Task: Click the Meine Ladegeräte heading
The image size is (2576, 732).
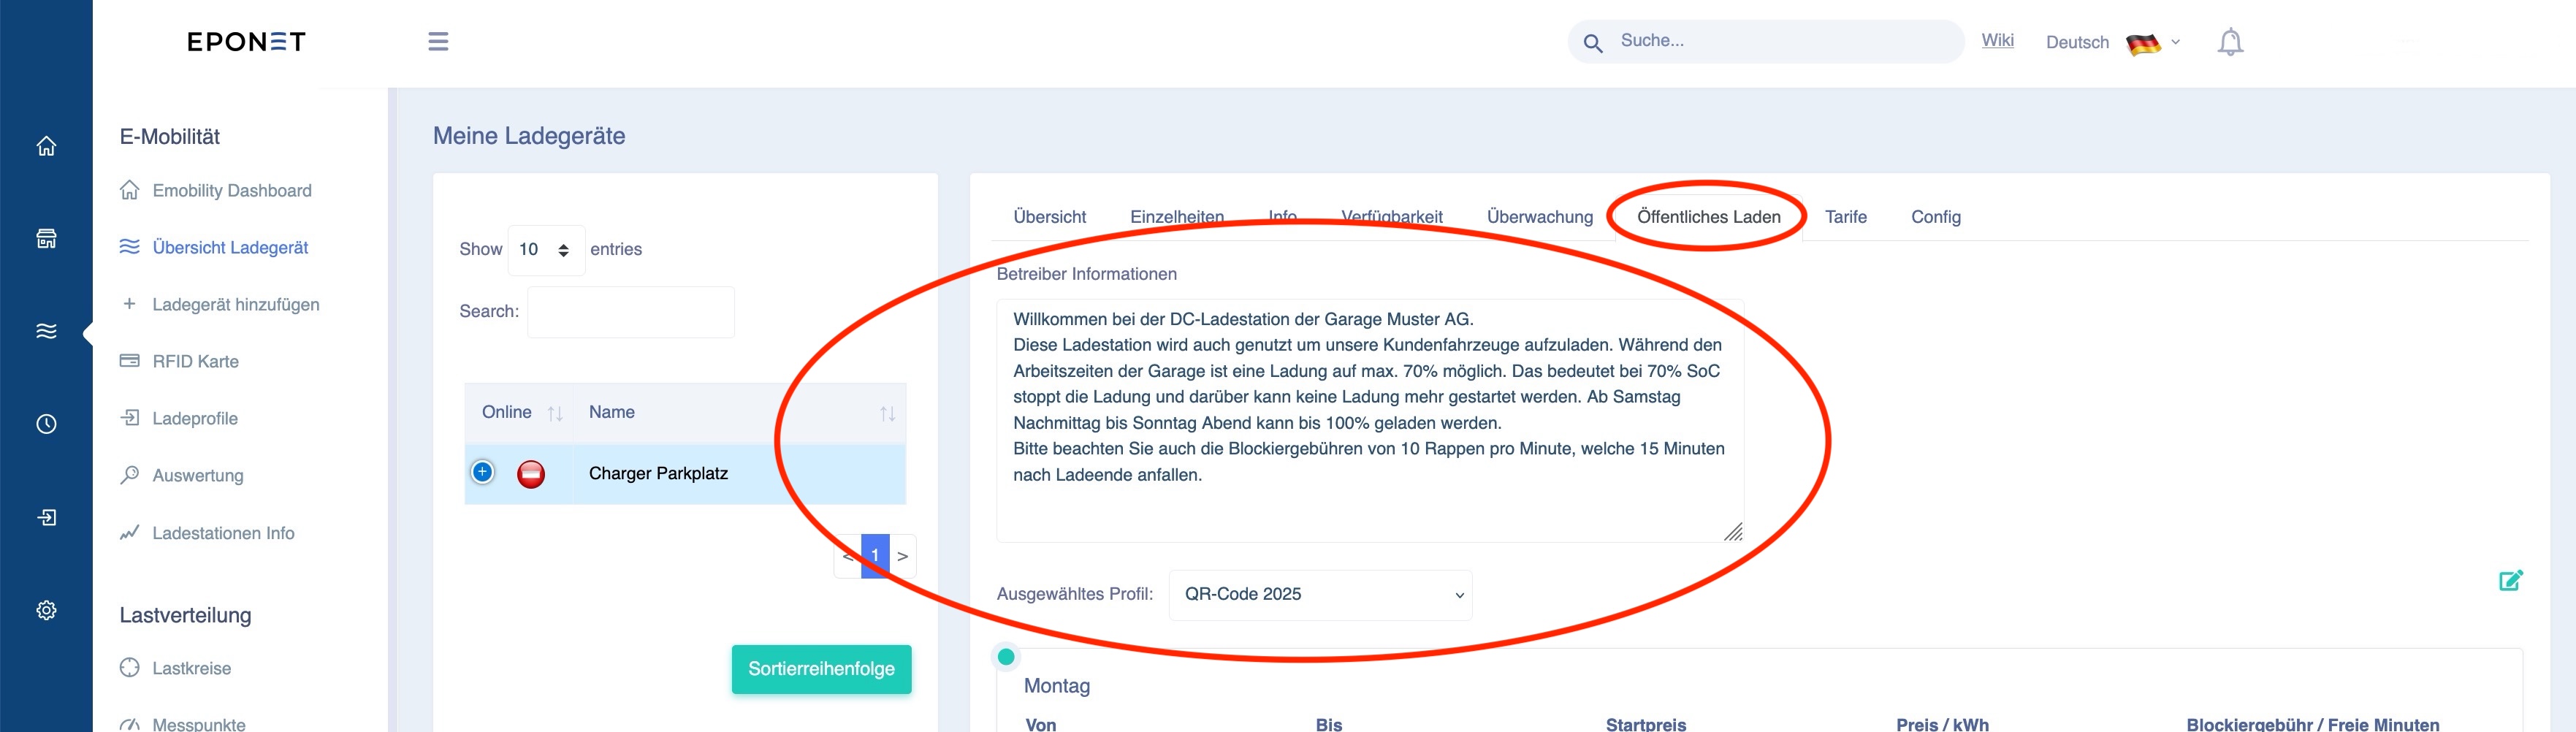Action: coord(529,136)
